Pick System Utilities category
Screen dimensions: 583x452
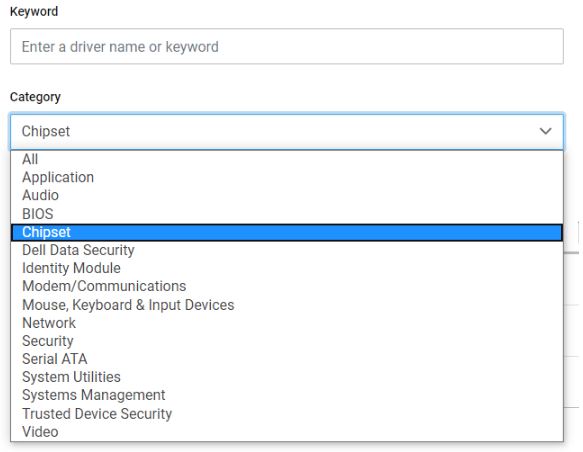287,377
